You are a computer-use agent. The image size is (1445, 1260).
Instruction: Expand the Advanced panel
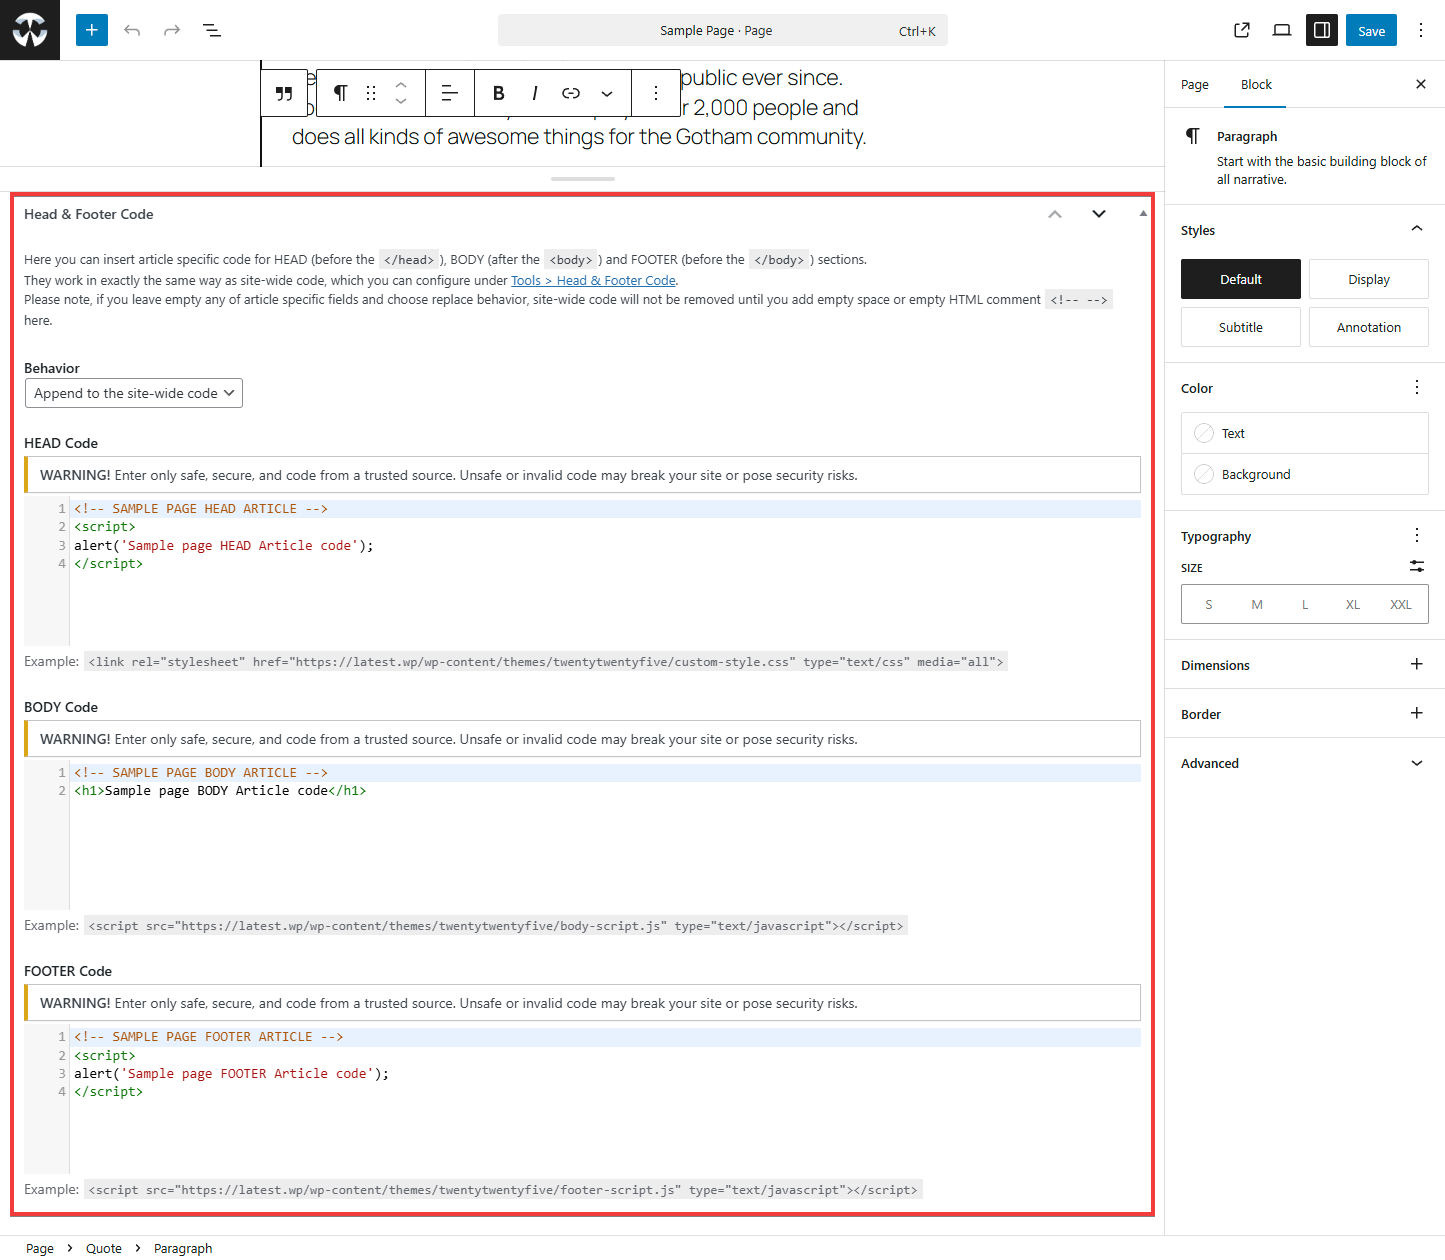tap(1305, 763)
